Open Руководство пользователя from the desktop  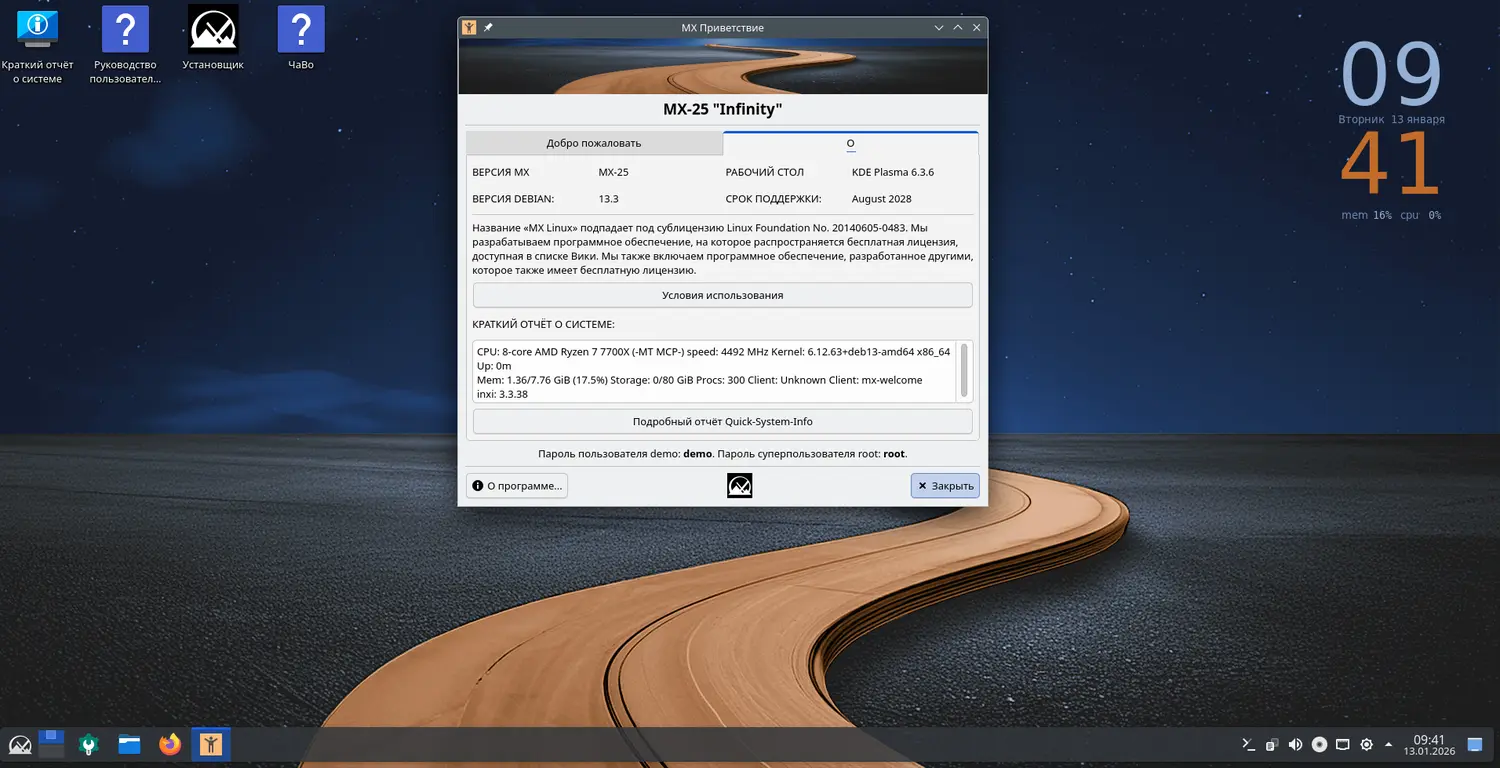coord(124,27)
